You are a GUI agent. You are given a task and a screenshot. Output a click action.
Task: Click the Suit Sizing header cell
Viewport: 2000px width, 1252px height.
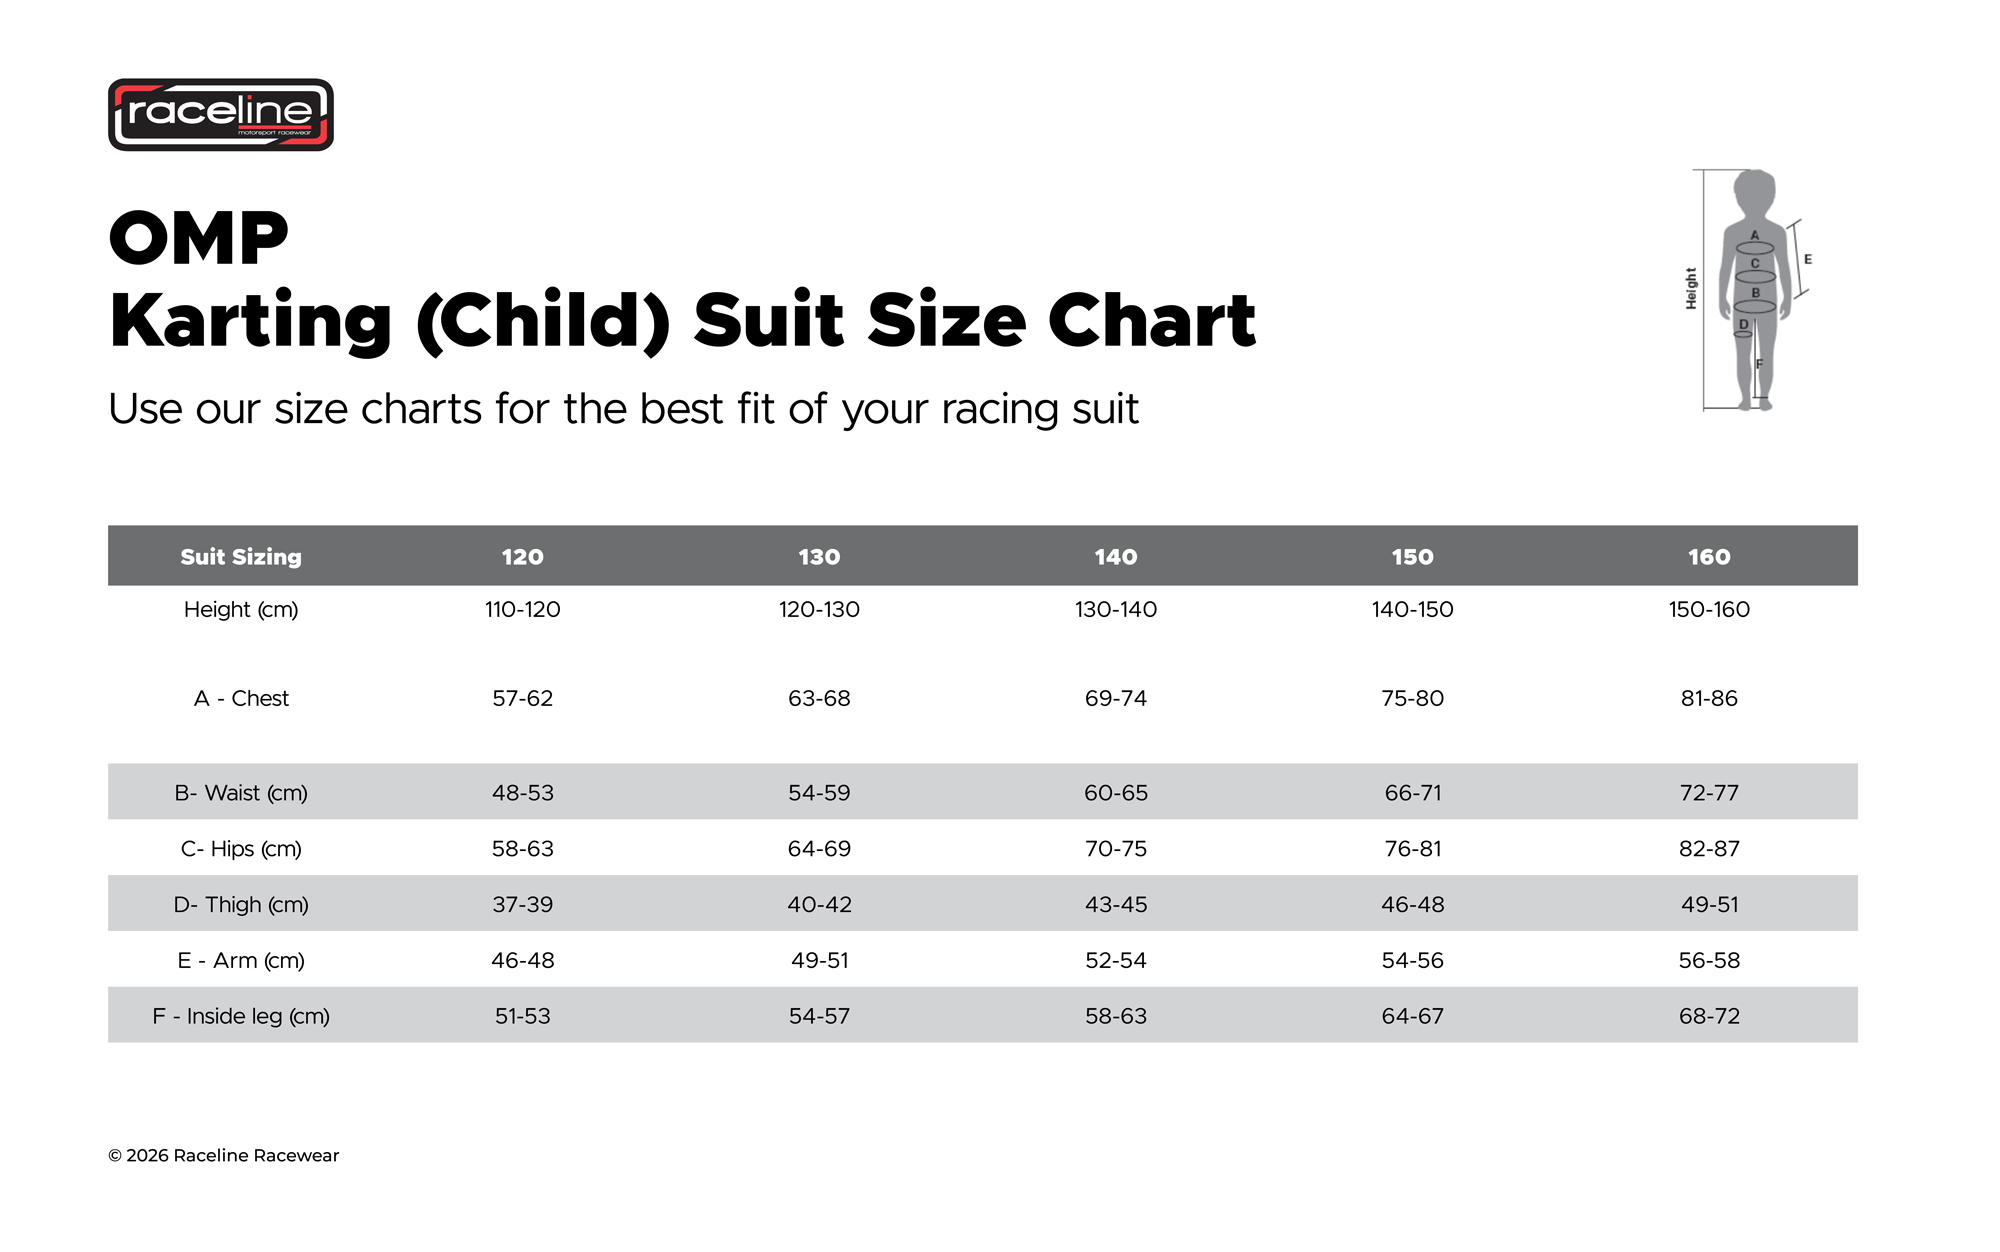[x=241, y=557]
